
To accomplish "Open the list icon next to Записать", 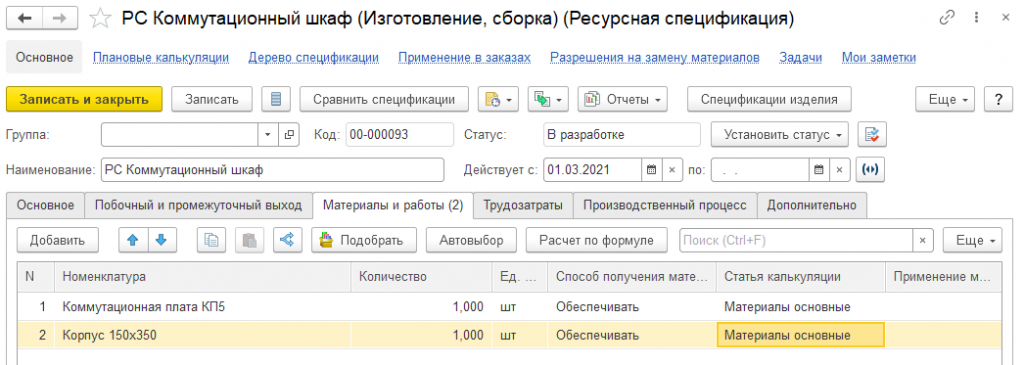I will tap(276, 99).
